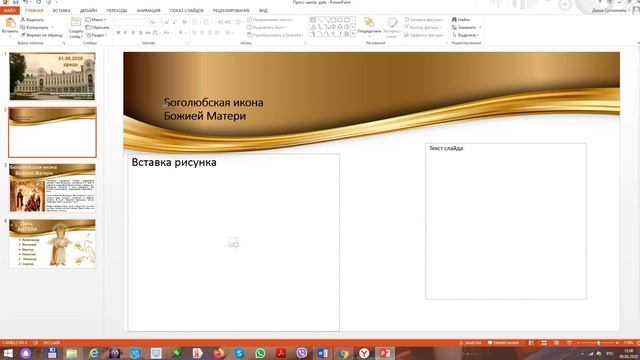Screen dimensions: 640x360
Task: Expand the shapes gallery more arrow
Action: 353,35
